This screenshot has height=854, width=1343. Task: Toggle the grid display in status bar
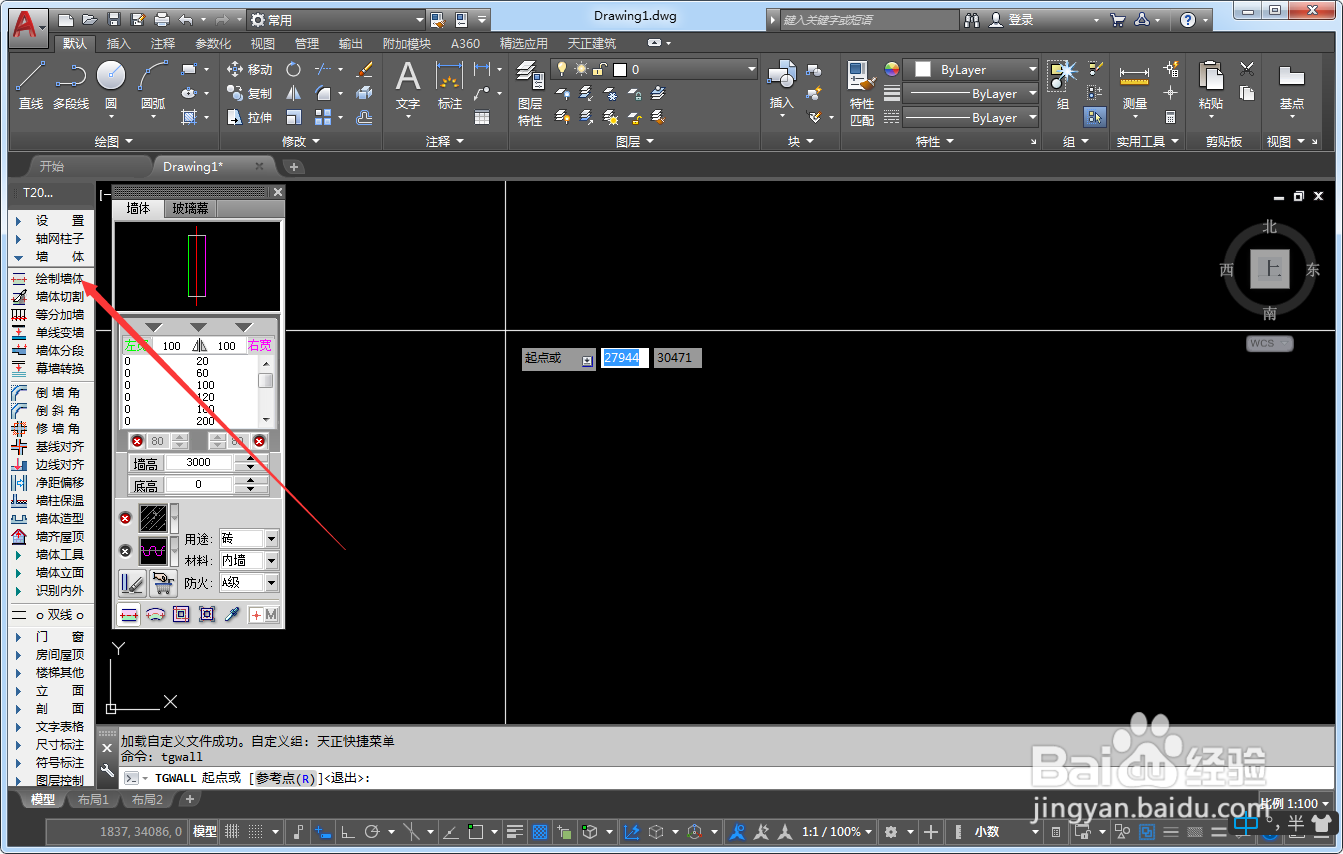(232, 831)
